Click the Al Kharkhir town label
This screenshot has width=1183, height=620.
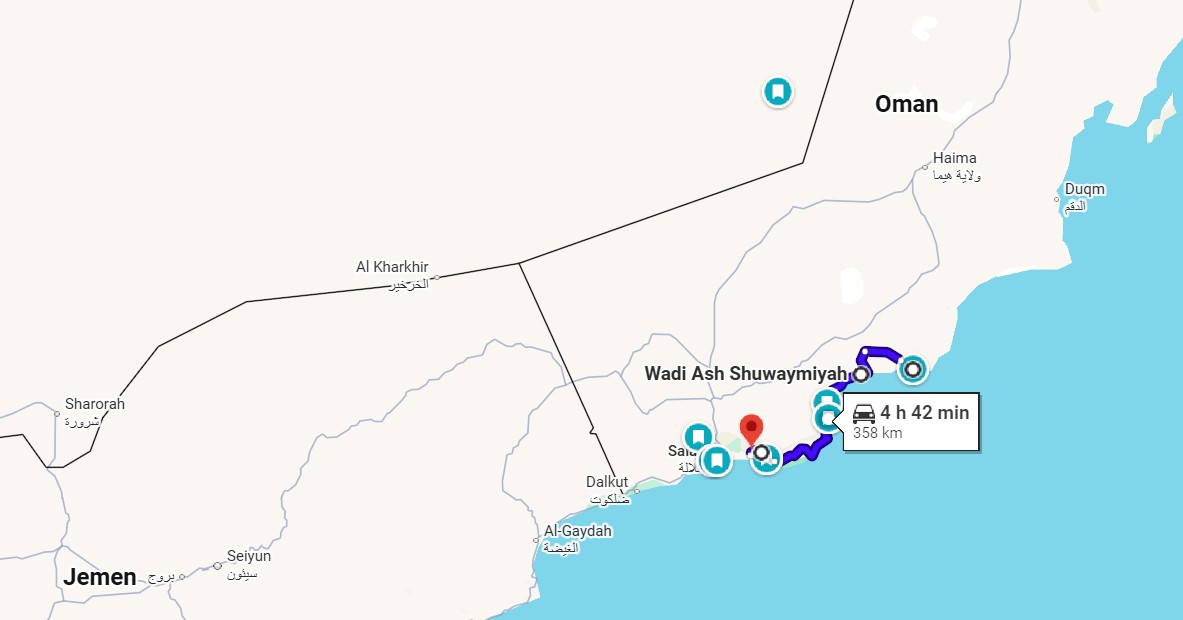pos(392,267)
